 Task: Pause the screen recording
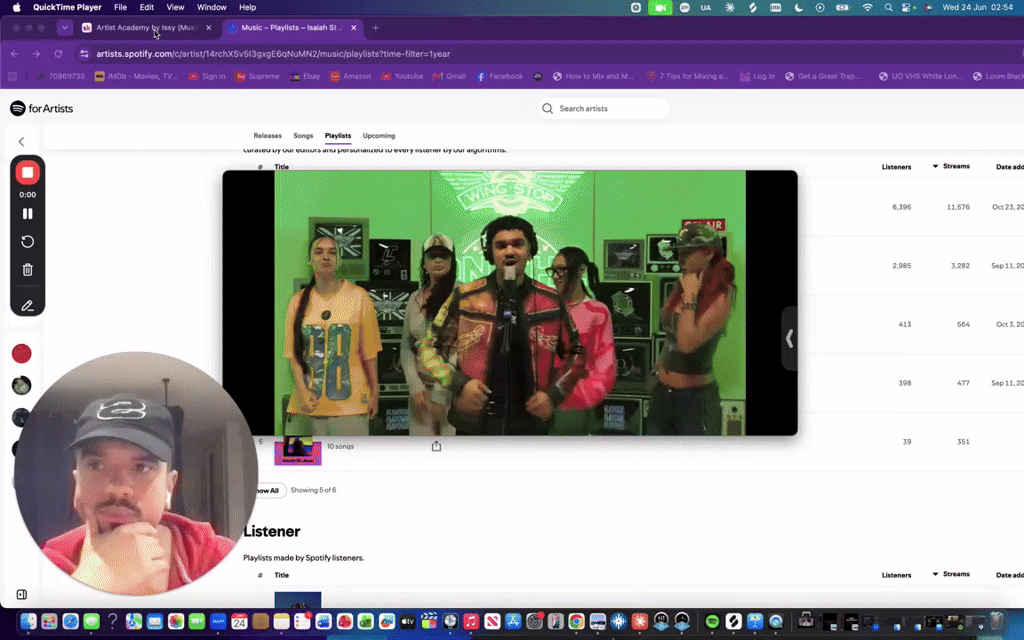click(x=27, y=214)
